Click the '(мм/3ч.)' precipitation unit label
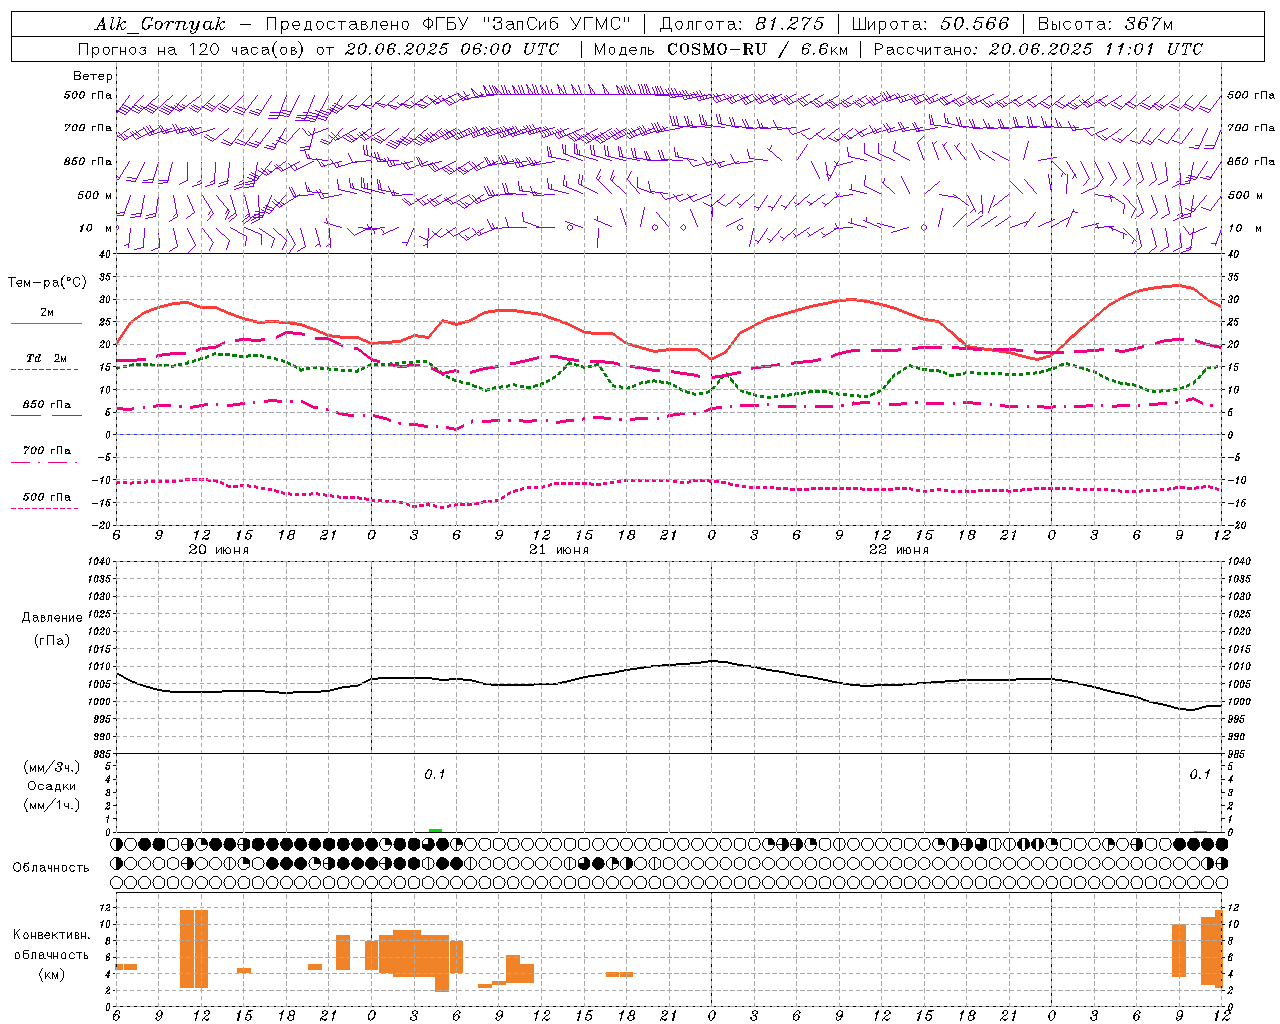 click(52, 767)
